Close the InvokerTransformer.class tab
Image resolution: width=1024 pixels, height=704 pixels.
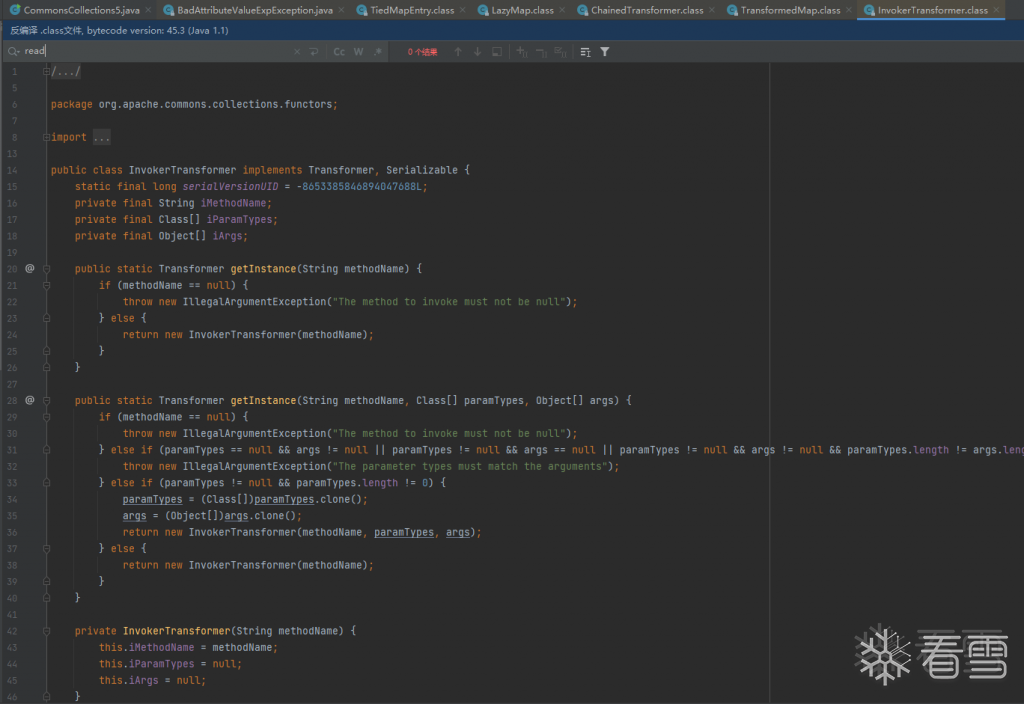pos(997,10)
